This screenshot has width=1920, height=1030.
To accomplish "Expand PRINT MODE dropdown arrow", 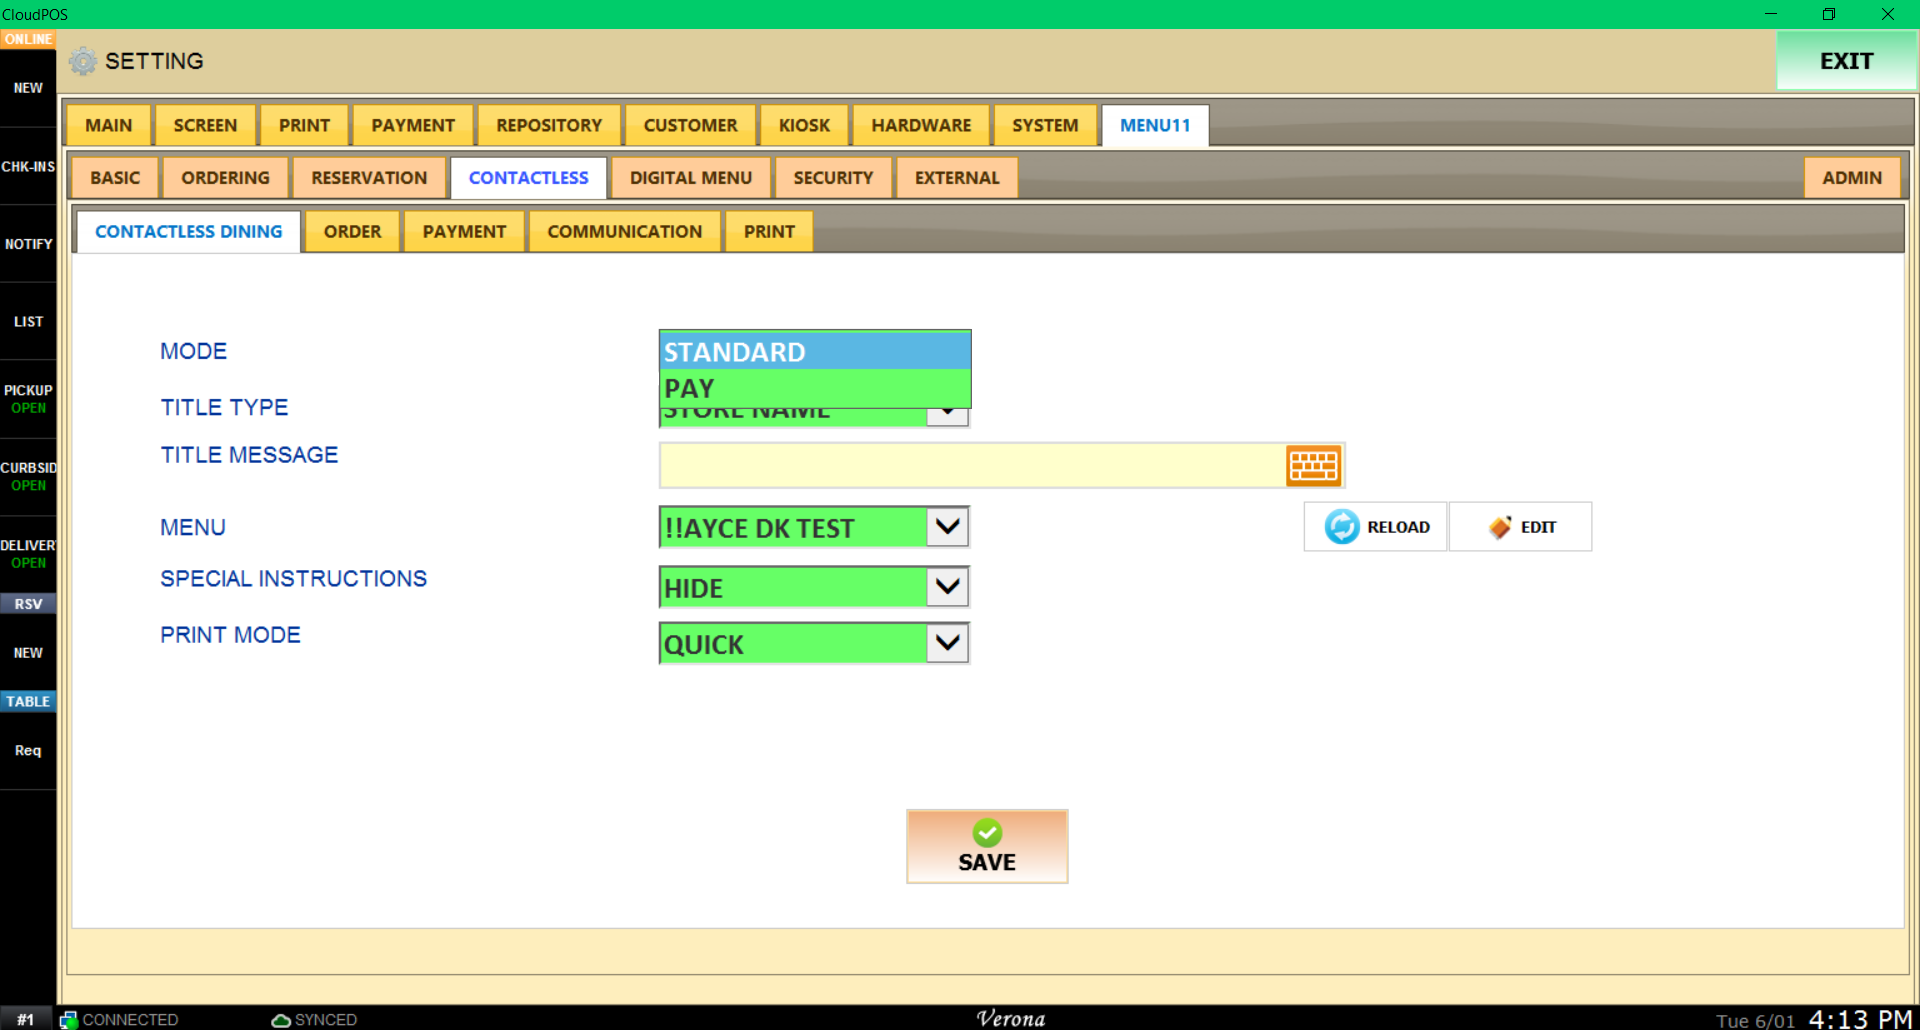I will coord(947,643).
